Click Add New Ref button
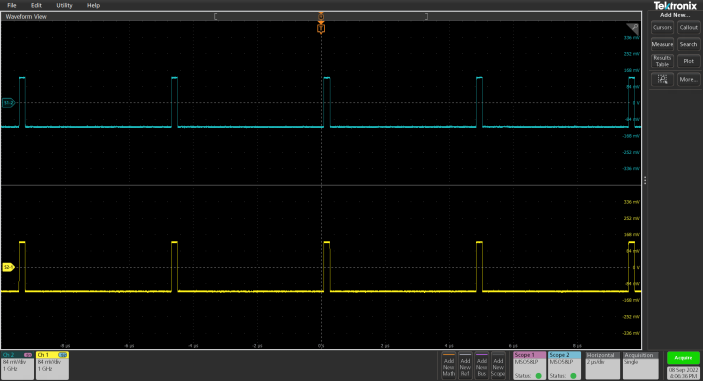Viewport: 703px width, 381px height. pos(465,366)
